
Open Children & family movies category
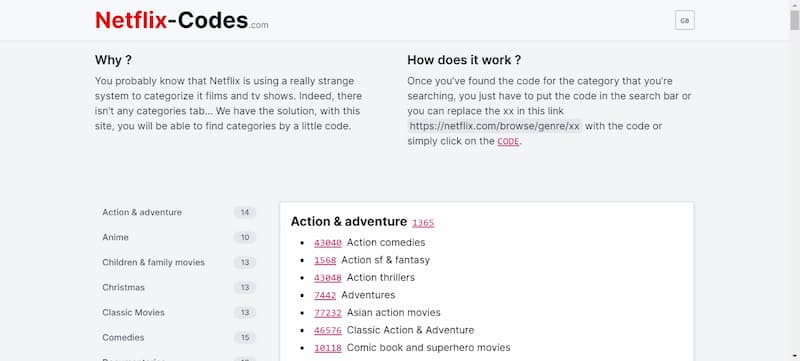click(x=179, y=263)
